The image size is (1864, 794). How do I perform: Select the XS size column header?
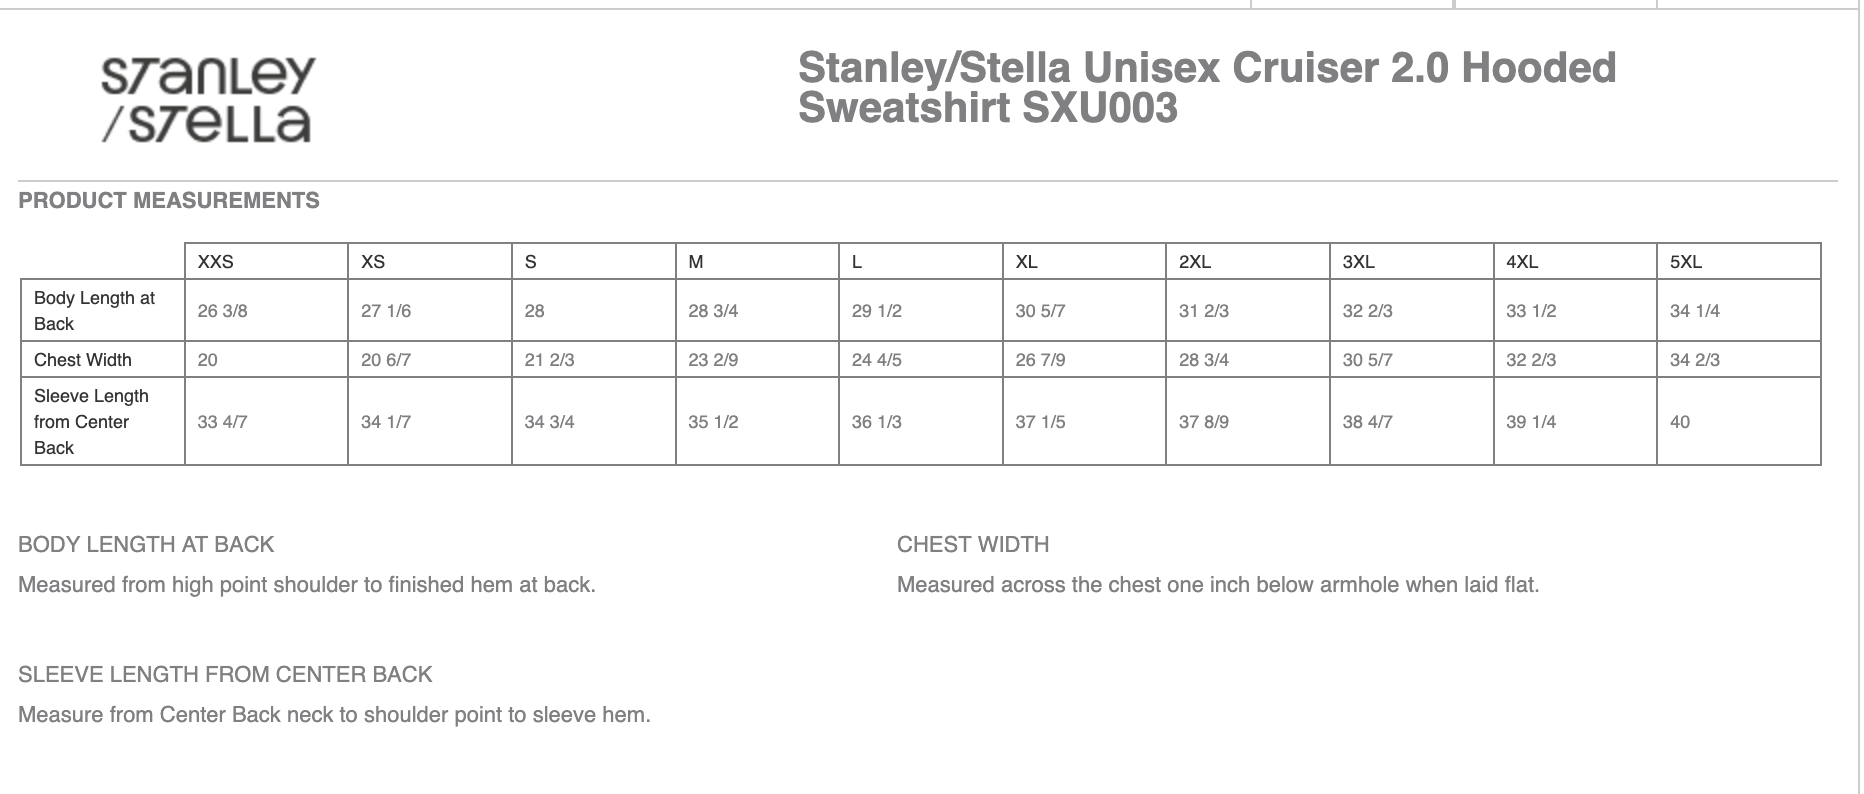pyautogui.click(x=373, y=262)
